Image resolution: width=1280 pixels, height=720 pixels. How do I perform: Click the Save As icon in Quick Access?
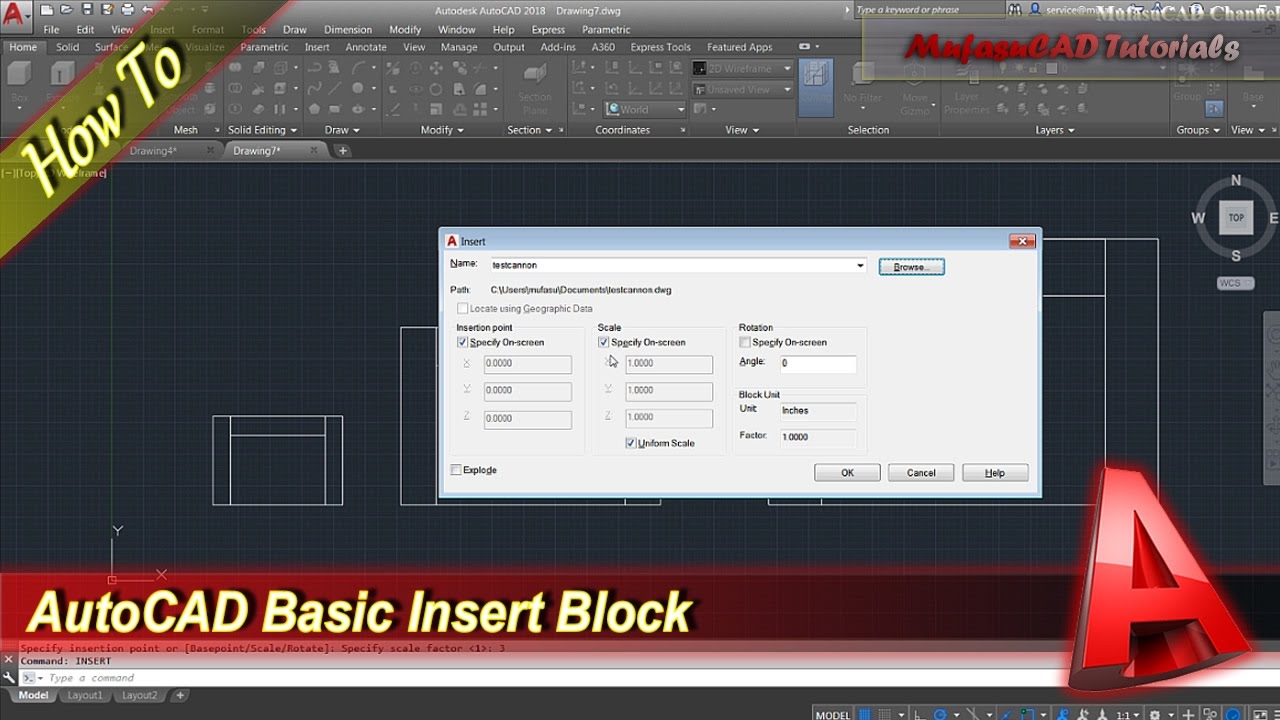106,10
